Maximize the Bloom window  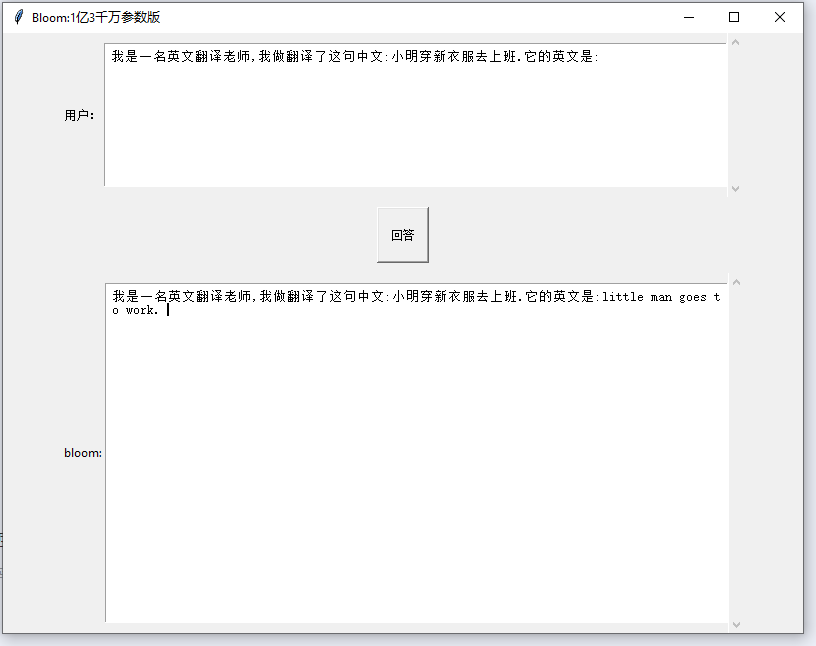click(x=734, y=17)
